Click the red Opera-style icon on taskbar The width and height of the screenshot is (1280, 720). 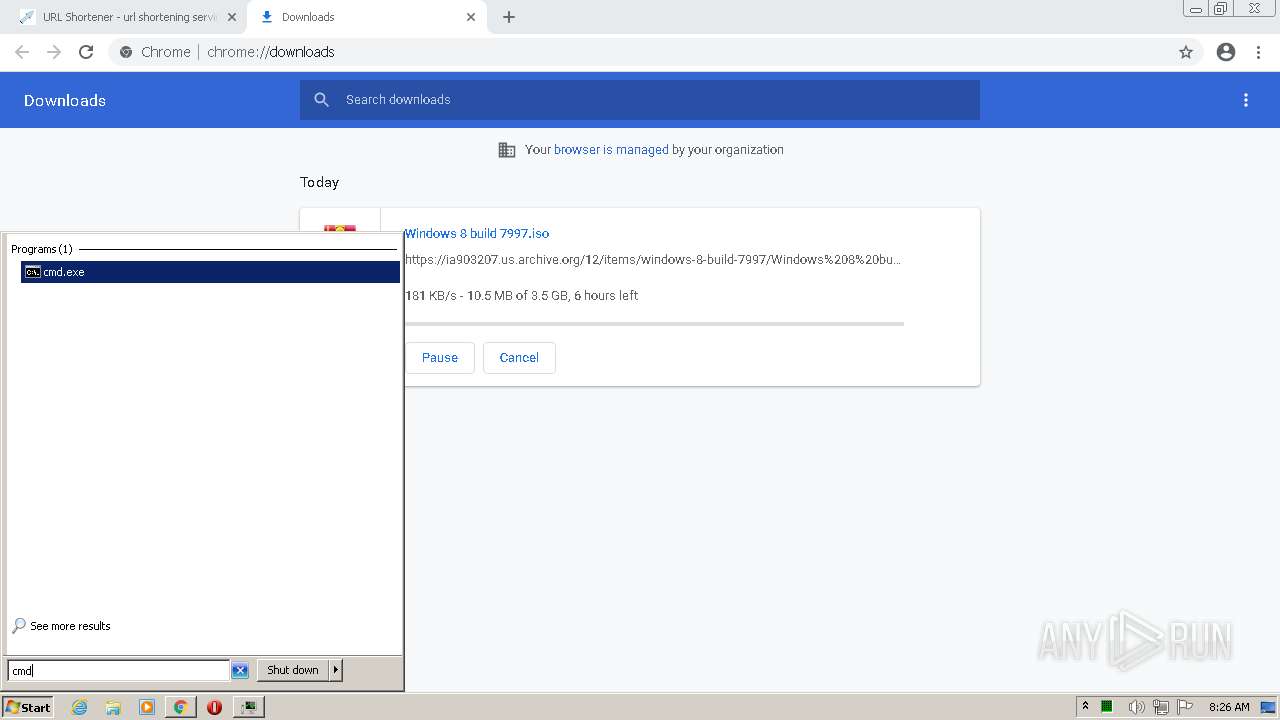tap(214, 707)
